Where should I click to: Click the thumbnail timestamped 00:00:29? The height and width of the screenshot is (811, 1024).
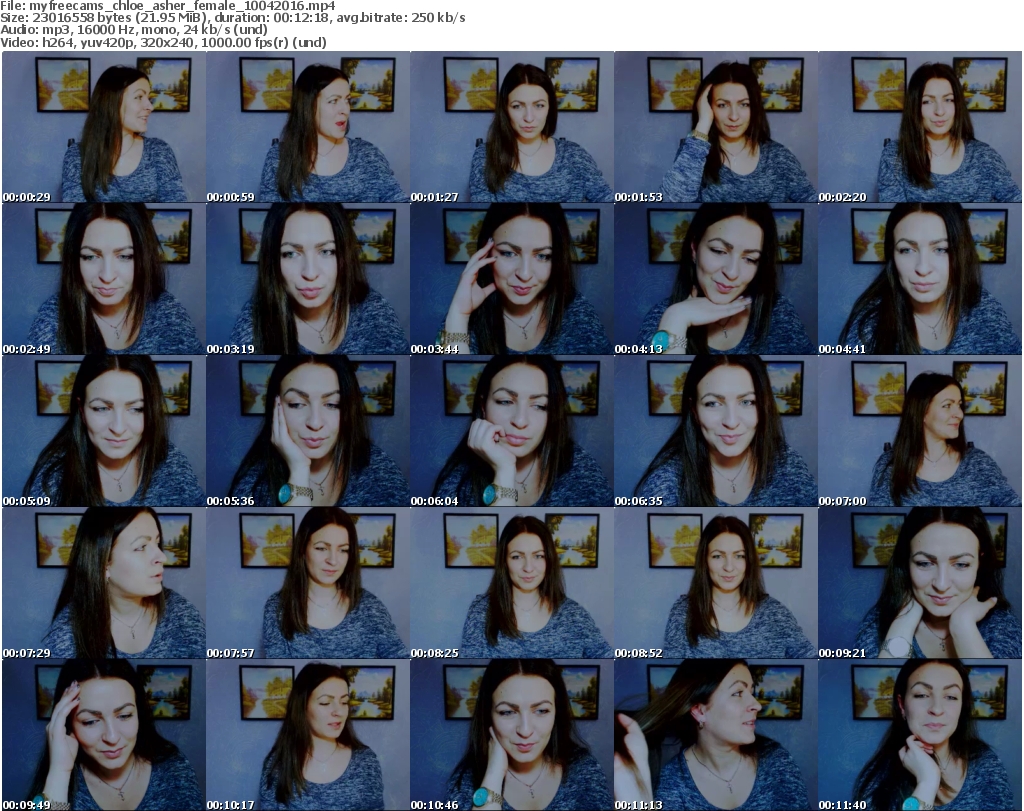pos(103,128)
